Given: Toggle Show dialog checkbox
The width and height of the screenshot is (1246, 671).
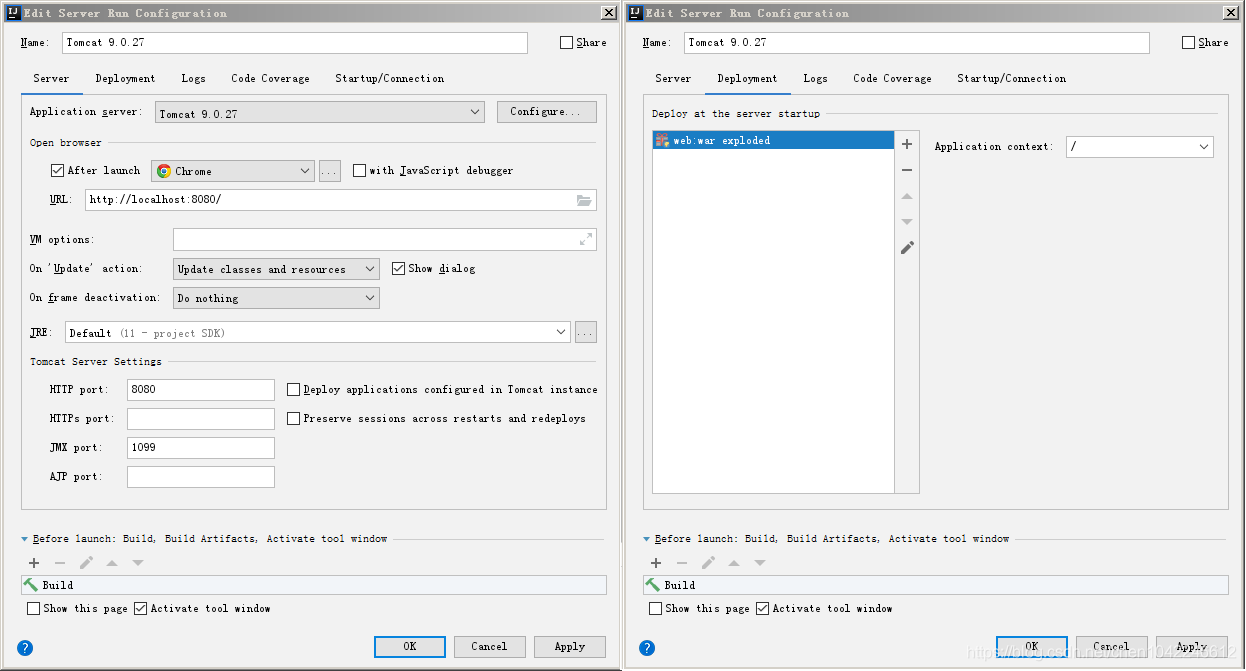Looking at the screenshot, I should [398, 269].
